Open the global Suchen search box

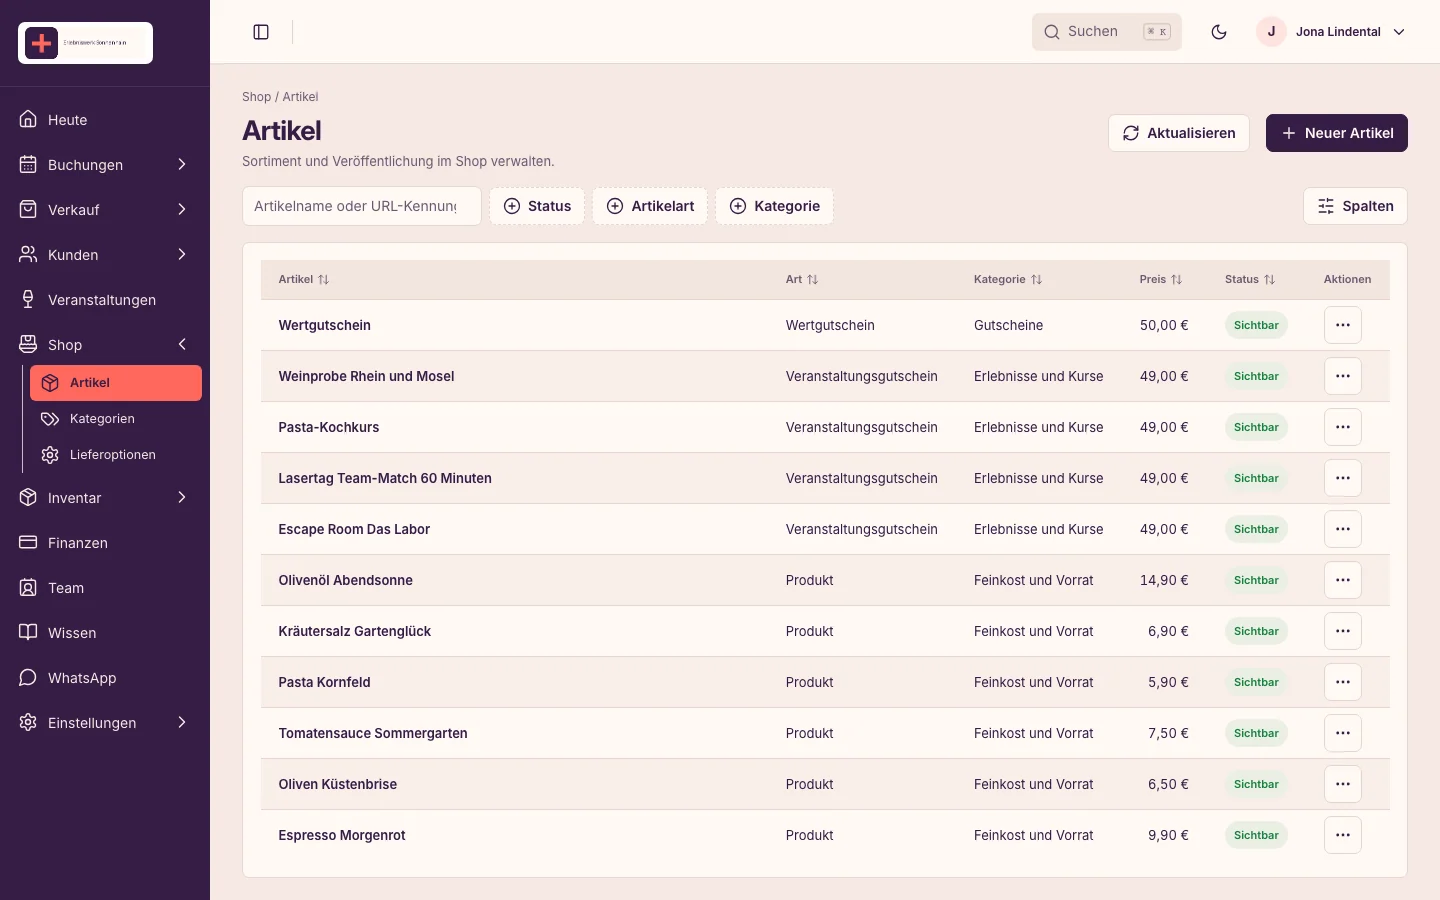(1107, 32)
